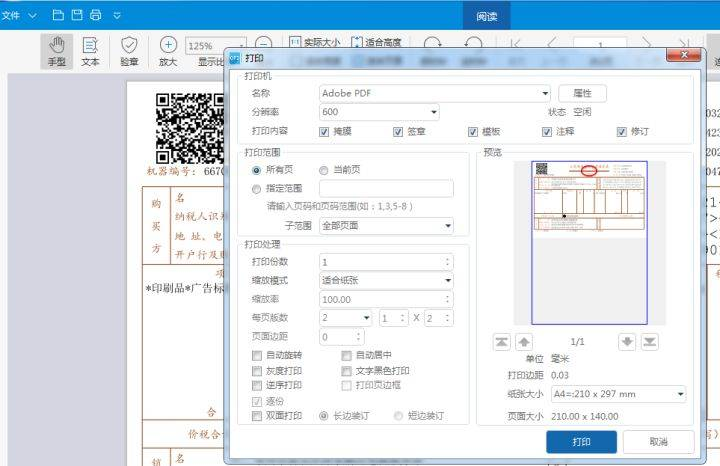
Task: Open the 每页版数 dropdown showing 2
Action: click(346, 318)
